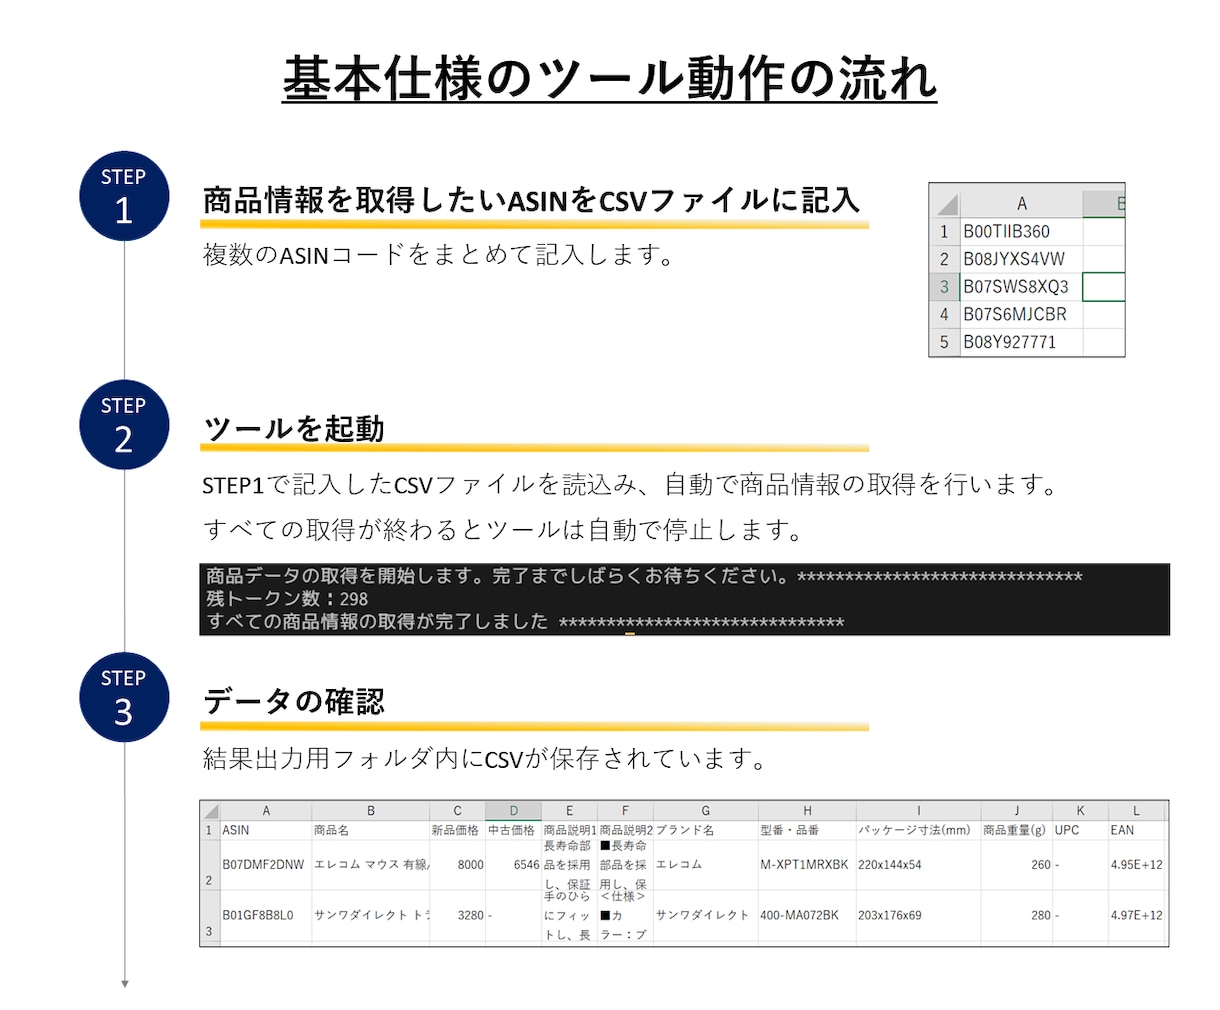Click the 新品価格 header cell
The width and height of the screenshot is (1220, 1010).
(x=457, y=830)
